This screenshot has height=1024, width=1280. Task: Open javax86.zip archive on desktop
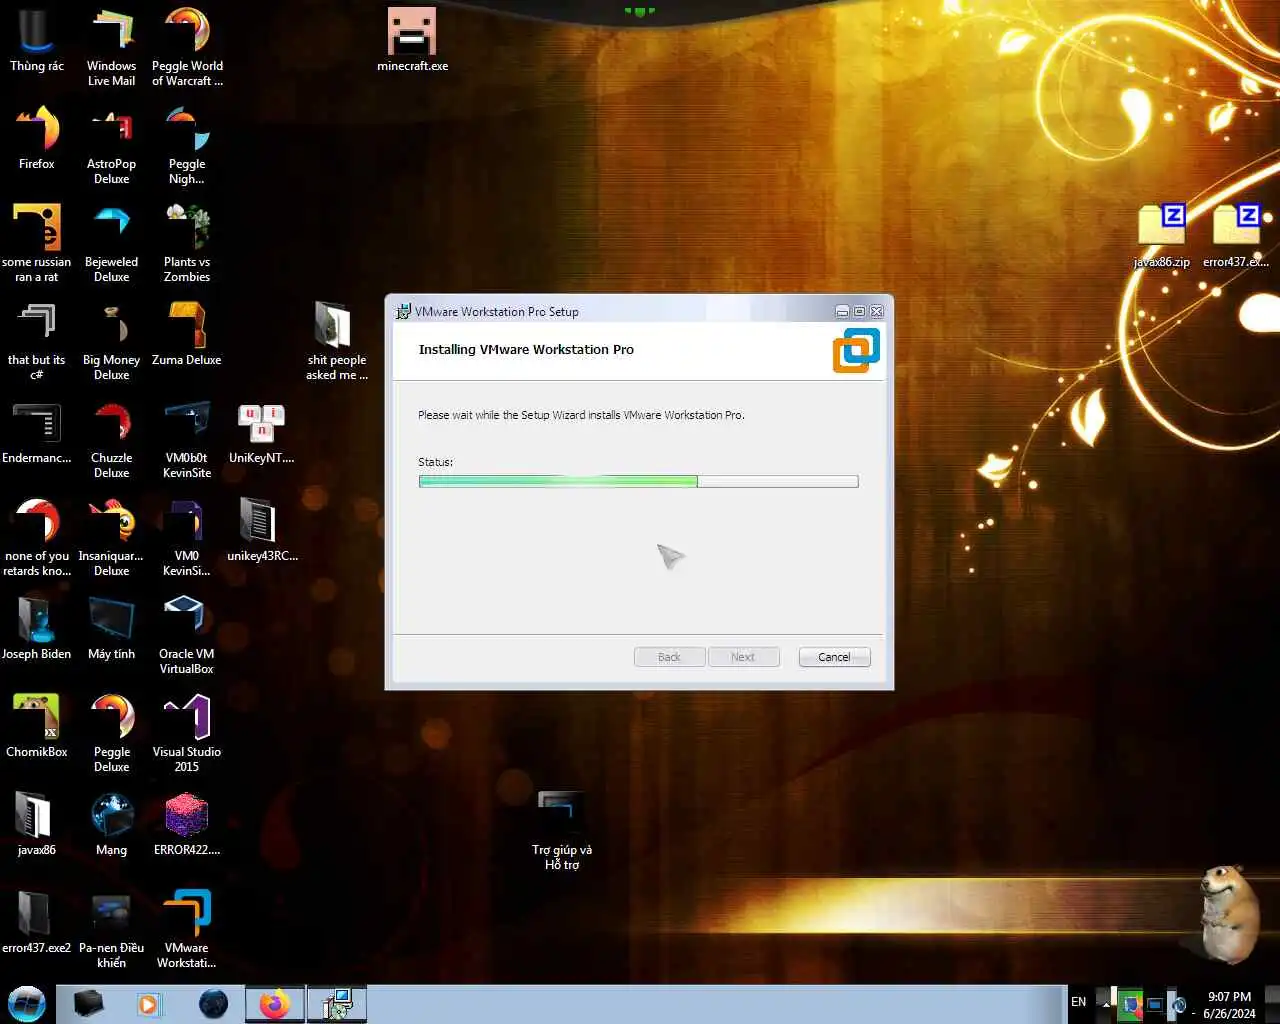(x=1161, y=236)
